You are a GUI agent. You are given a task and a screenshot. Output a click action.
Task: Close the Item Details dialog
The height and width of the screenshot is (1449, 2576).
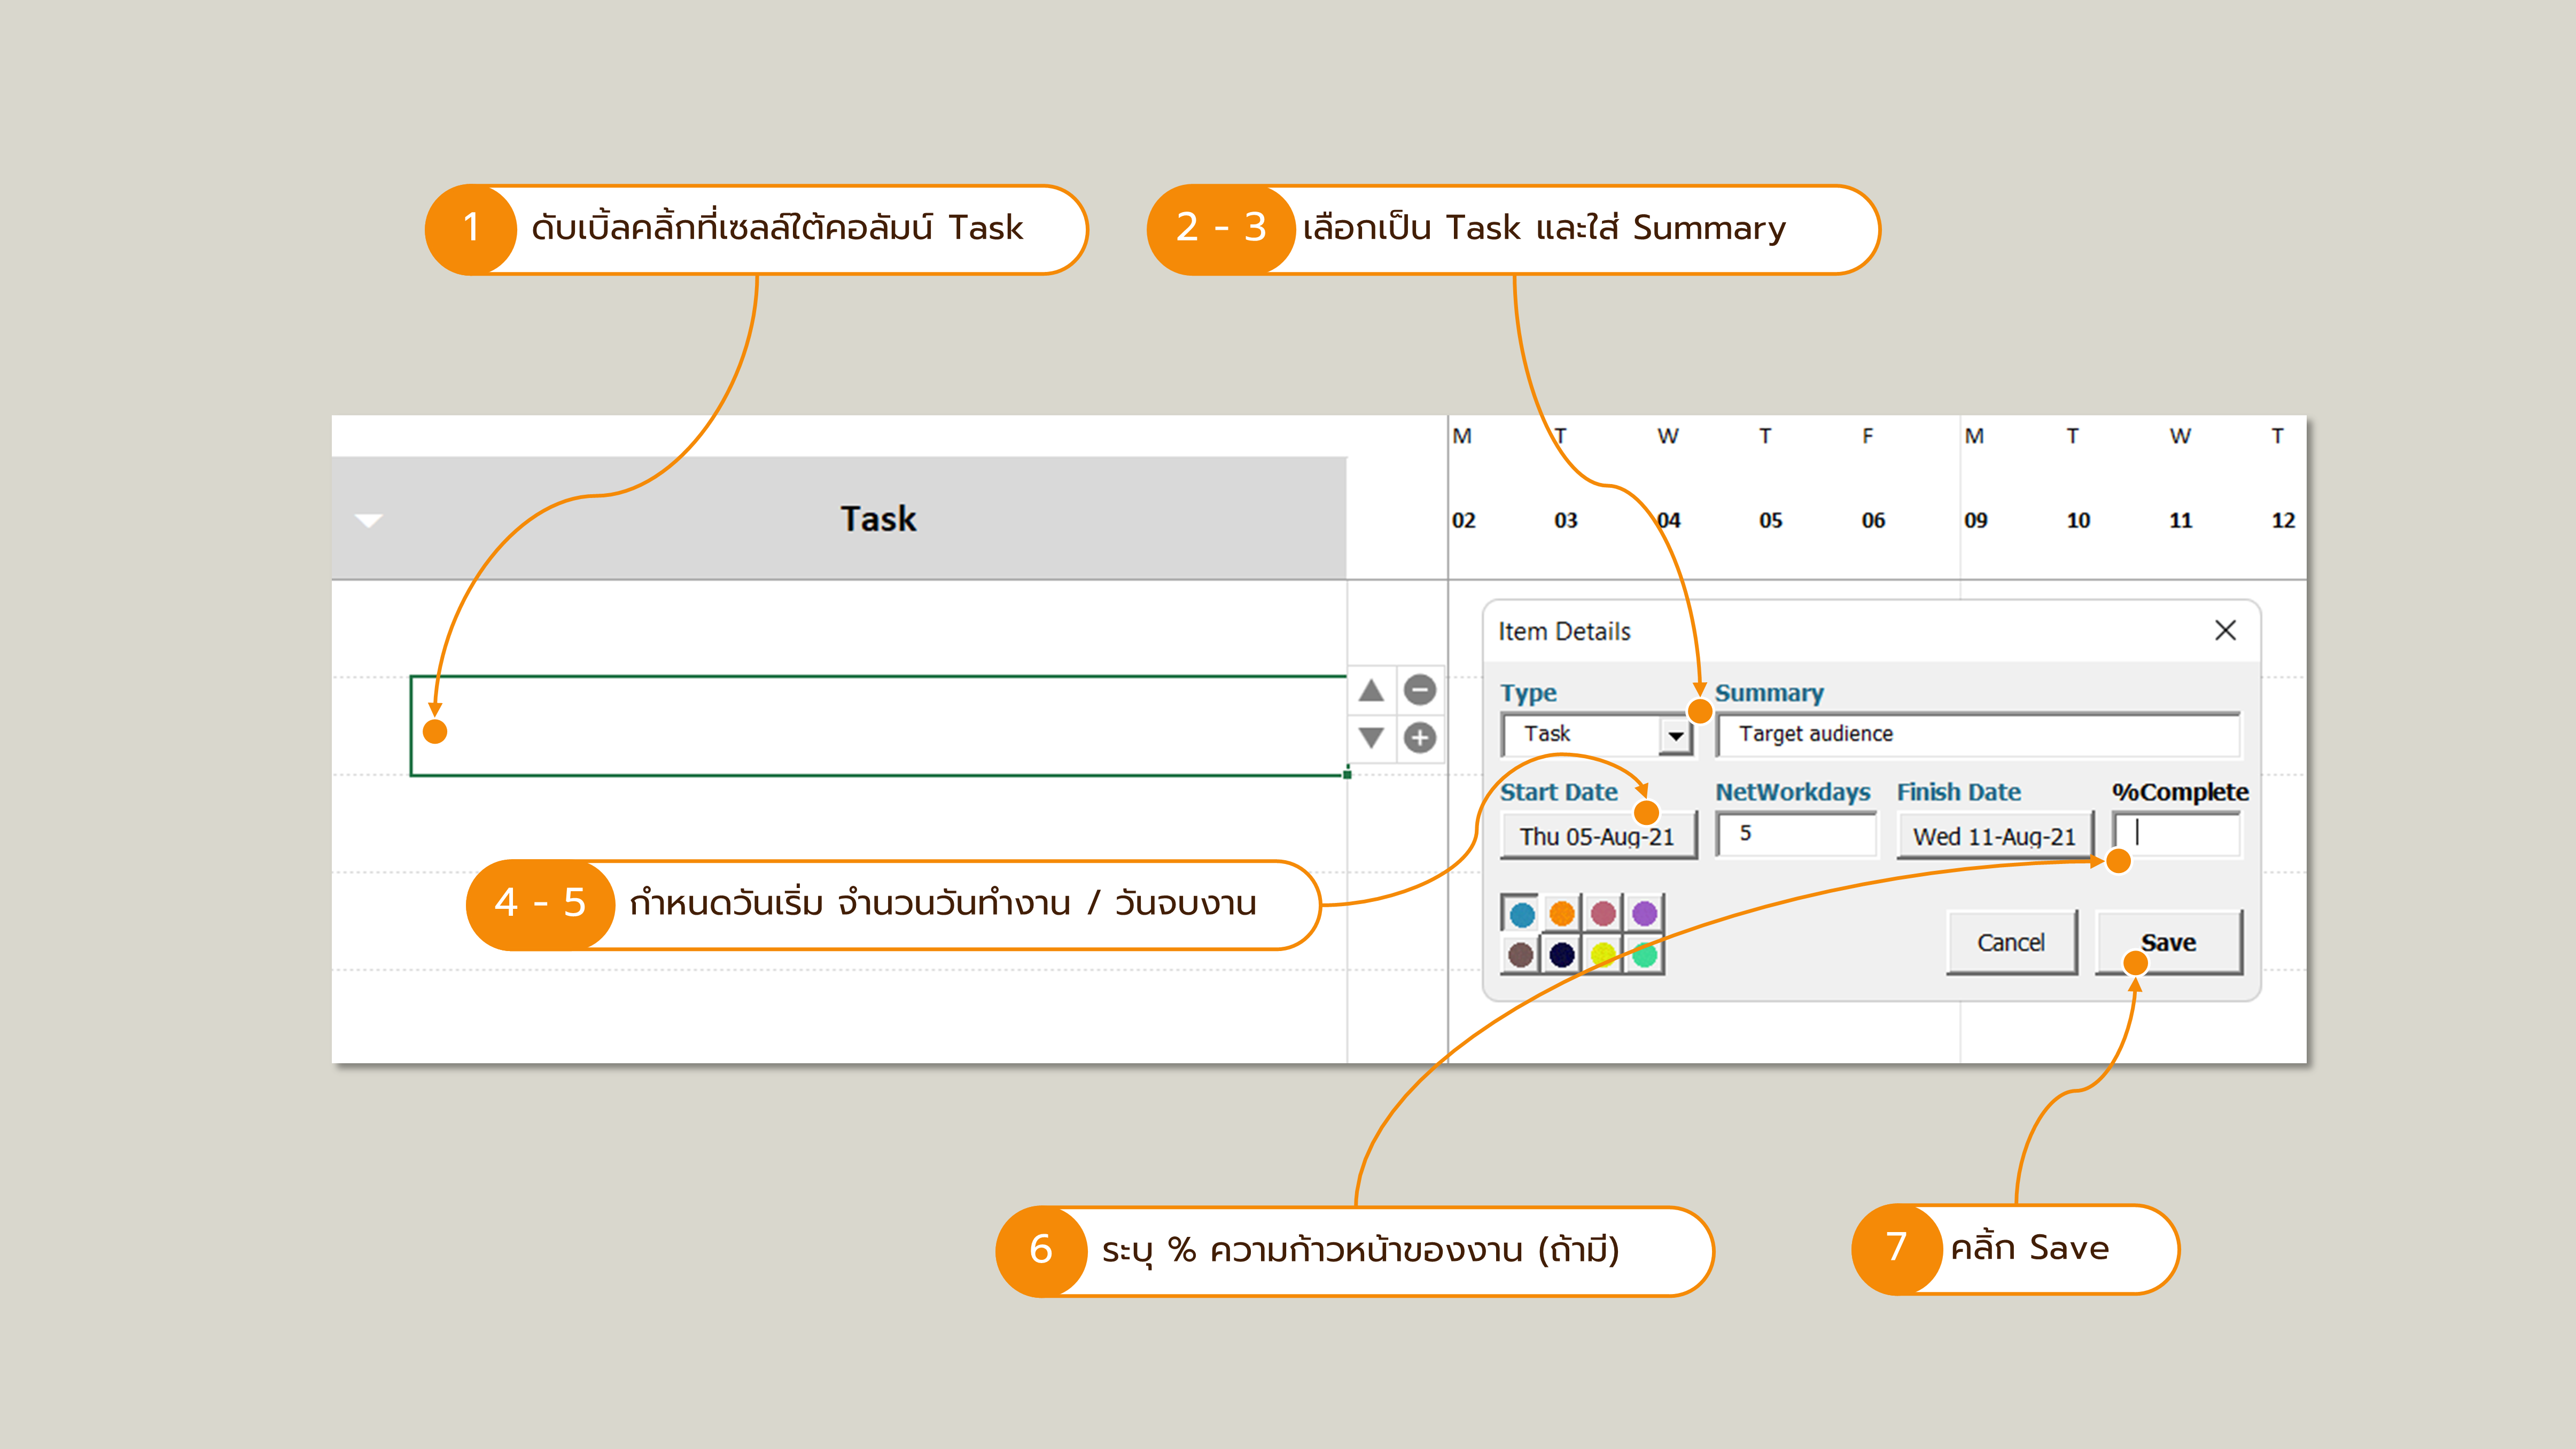point(2225,631)
